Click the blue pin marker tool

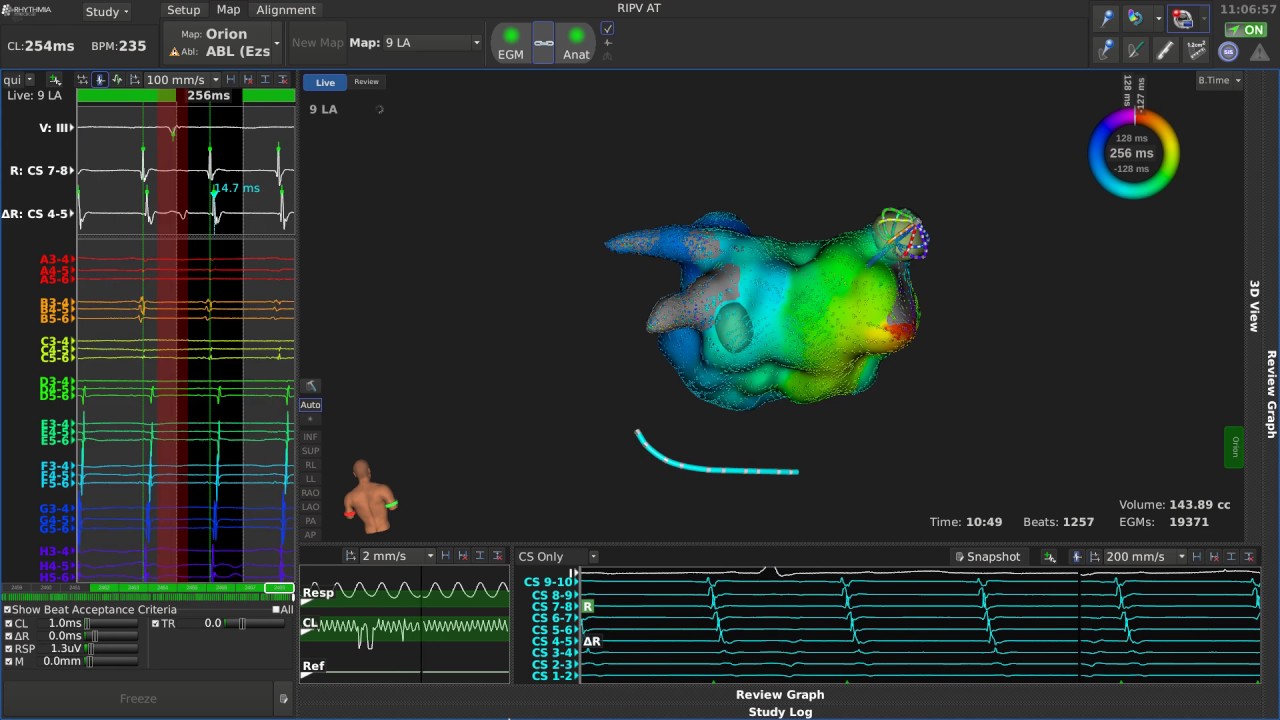pos(1106,18)
